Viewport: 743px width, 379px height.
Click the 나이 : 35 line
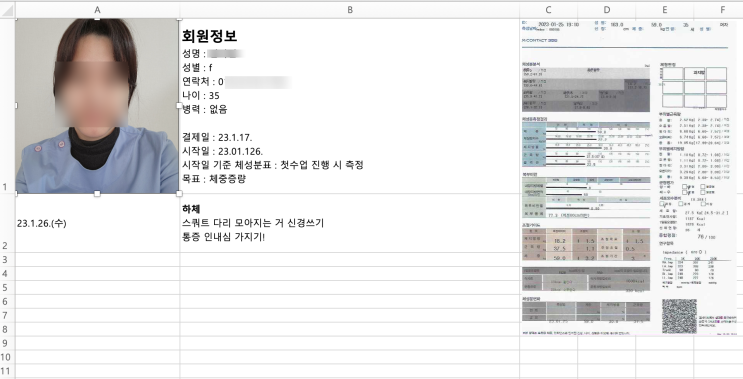pyautogui.click(x=201, y=96)
